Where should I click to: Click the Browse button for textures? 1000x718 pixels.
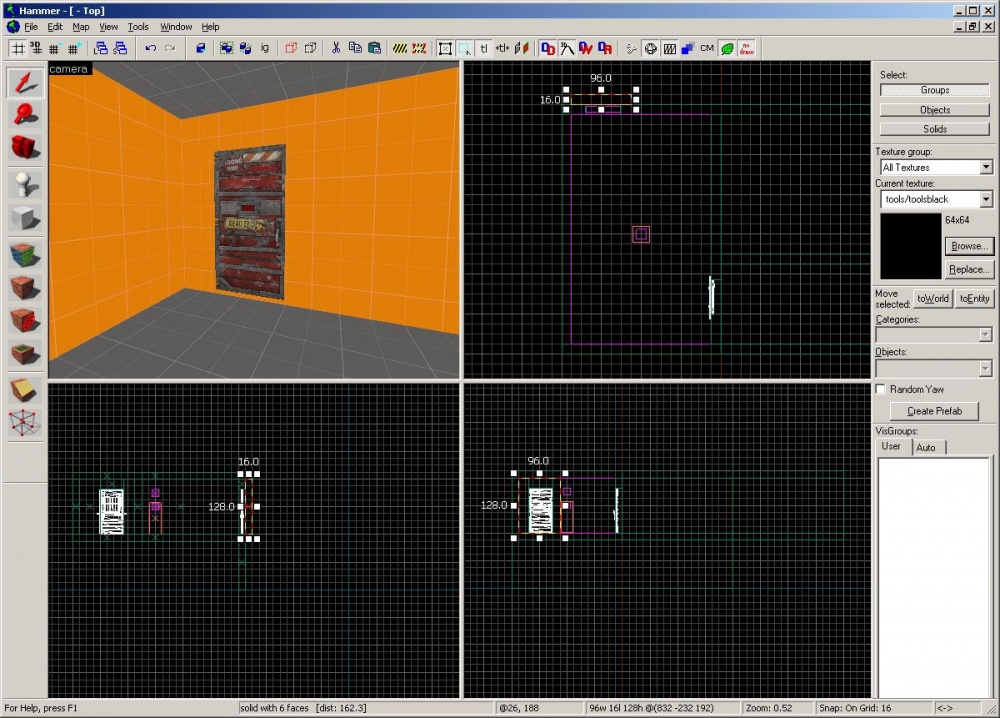point(968,245)
